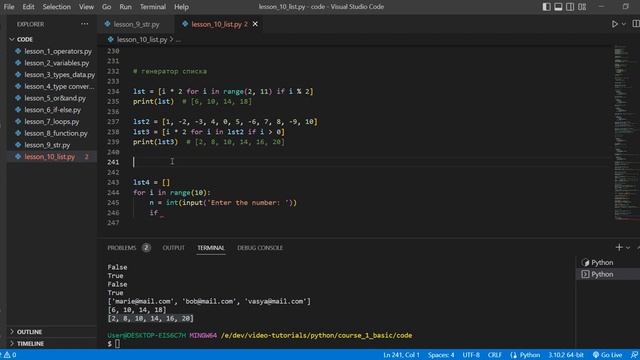Switch to TERMINAL panel tab
The image size is (640, 360).
(x=211, y=248)
